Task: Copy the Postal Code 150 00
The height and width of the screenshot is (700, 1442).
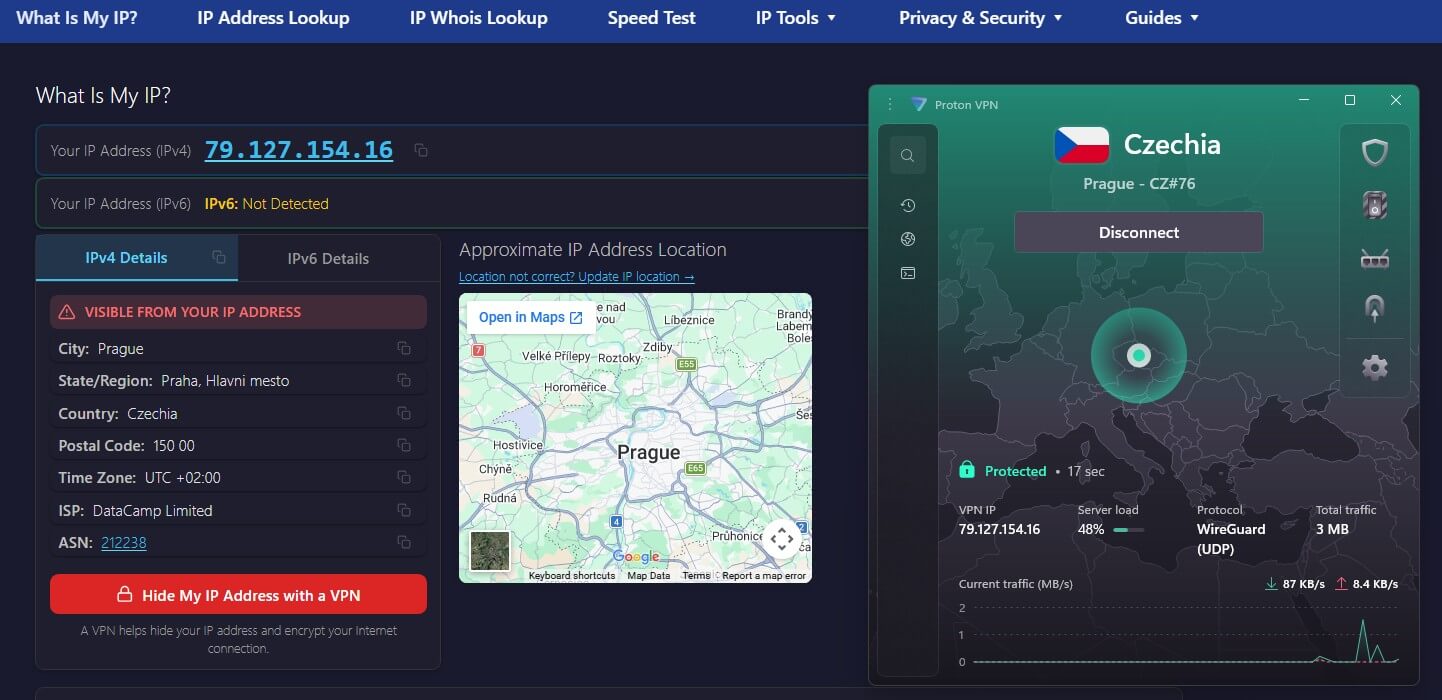Action: point(404,445)
